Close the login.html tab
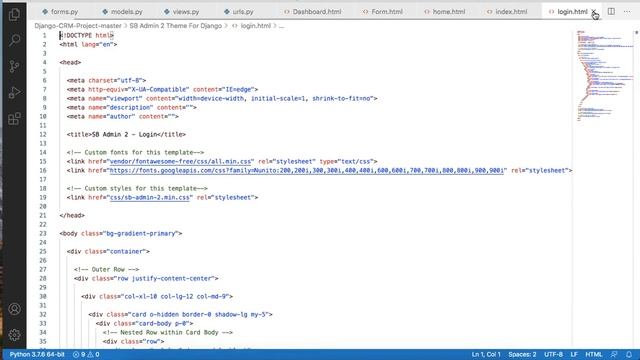 (x=594, y=11)
